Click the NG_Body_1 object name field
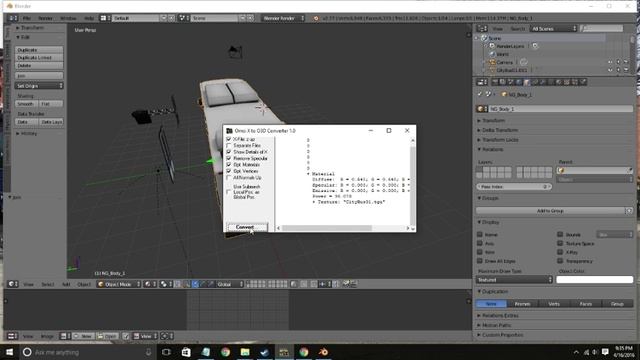 coord(560,109)
